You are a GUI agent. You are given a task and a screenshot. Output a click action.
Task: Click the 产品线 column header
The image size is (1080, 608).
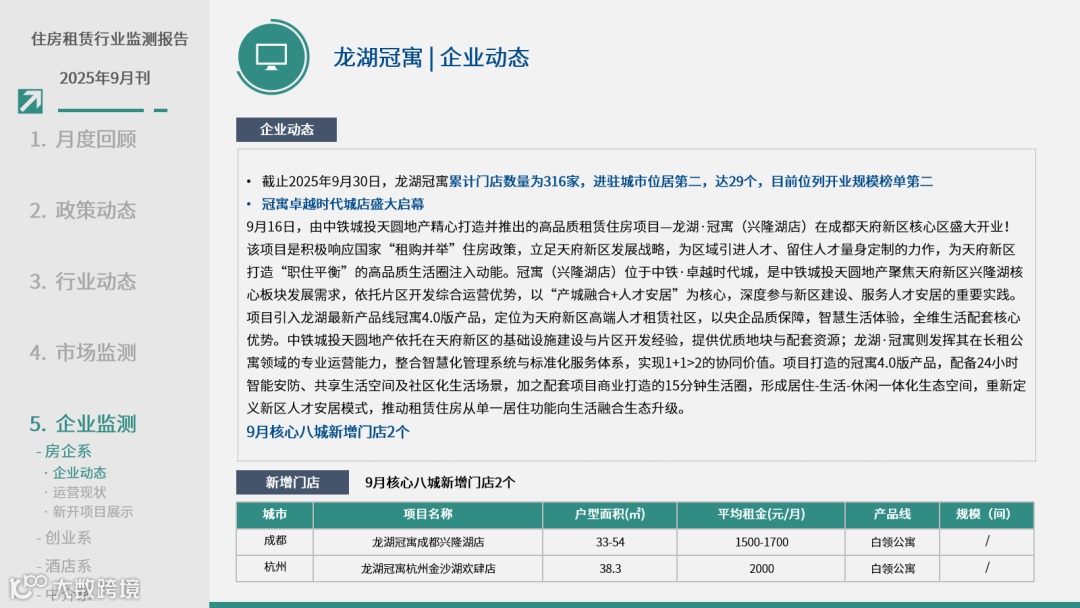893,514
